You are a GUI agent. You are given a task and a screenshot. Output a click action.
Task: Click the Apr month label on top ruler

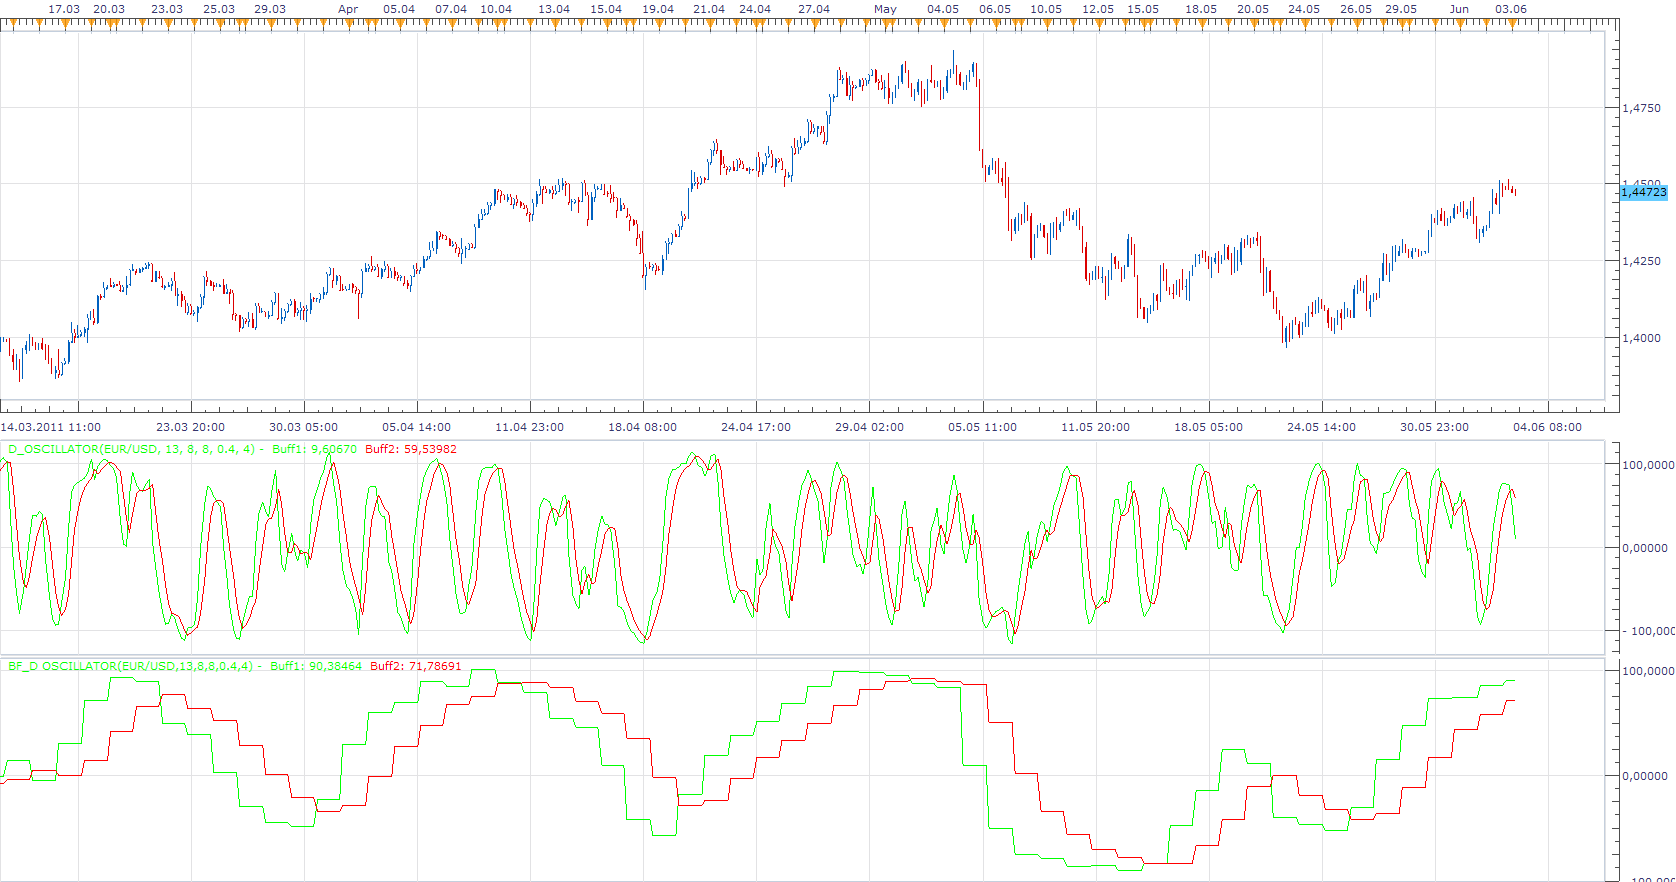pos(348,9)
